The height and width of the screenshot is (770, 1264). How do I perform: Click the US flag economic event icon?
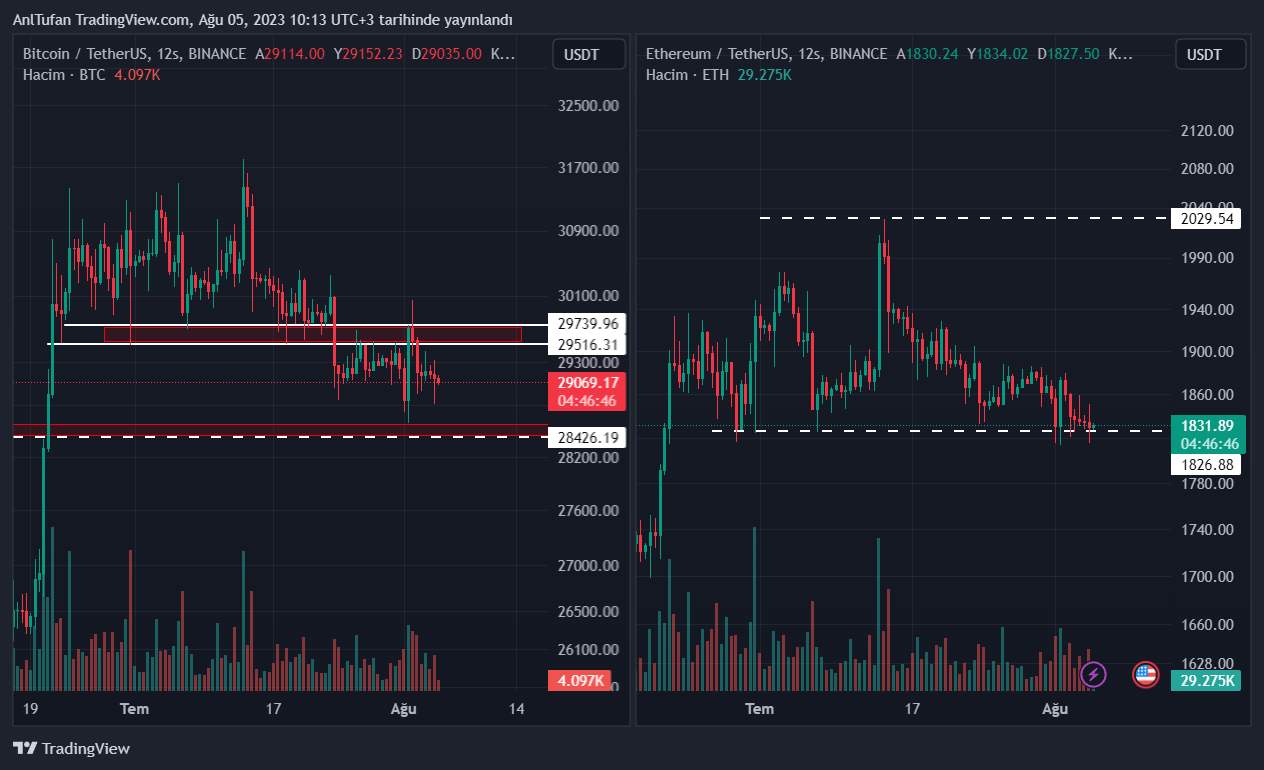[1146, 675]
